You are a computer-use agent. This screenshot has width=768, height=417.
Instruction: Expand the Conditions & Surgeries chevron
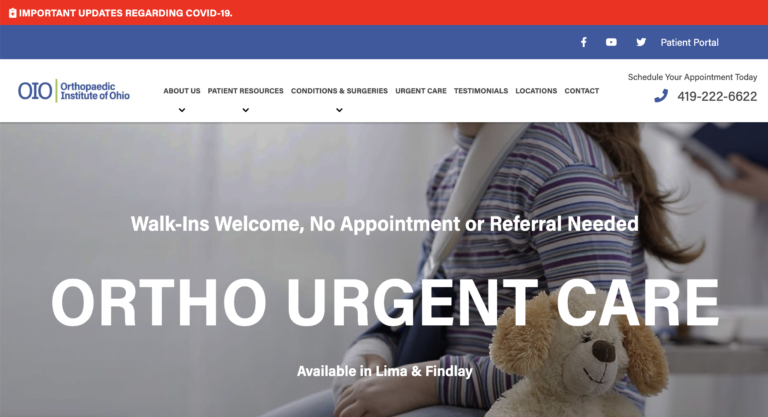tap(339, 110)
